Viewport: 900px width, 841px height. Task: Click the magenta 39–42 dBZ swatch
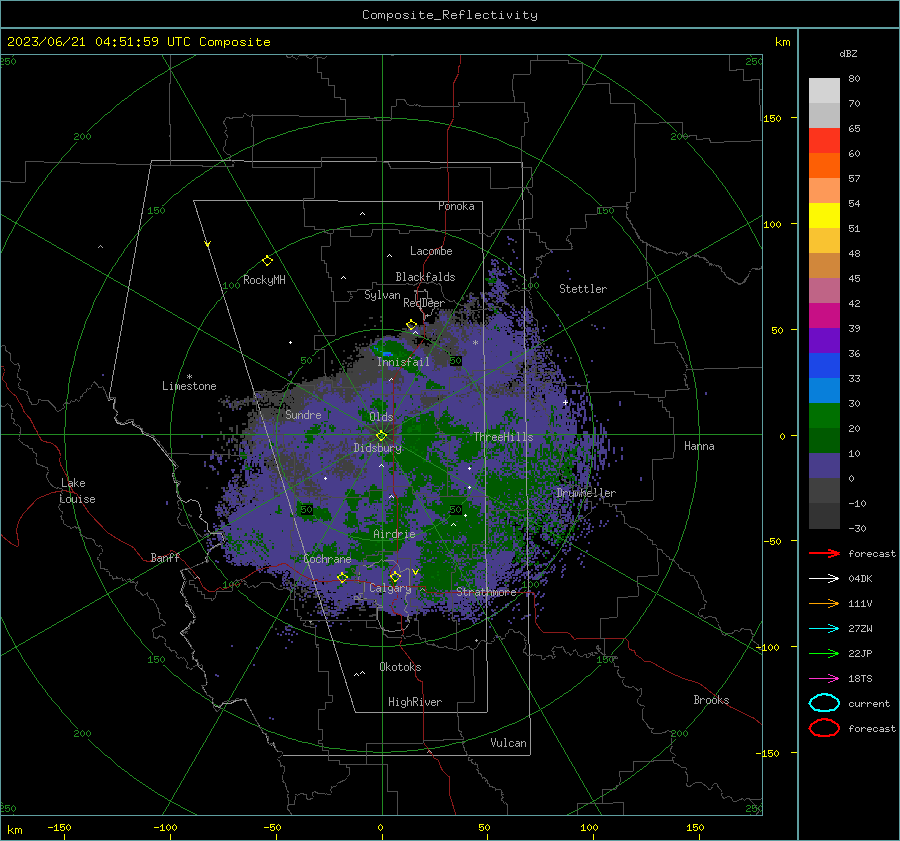point(824,316)
